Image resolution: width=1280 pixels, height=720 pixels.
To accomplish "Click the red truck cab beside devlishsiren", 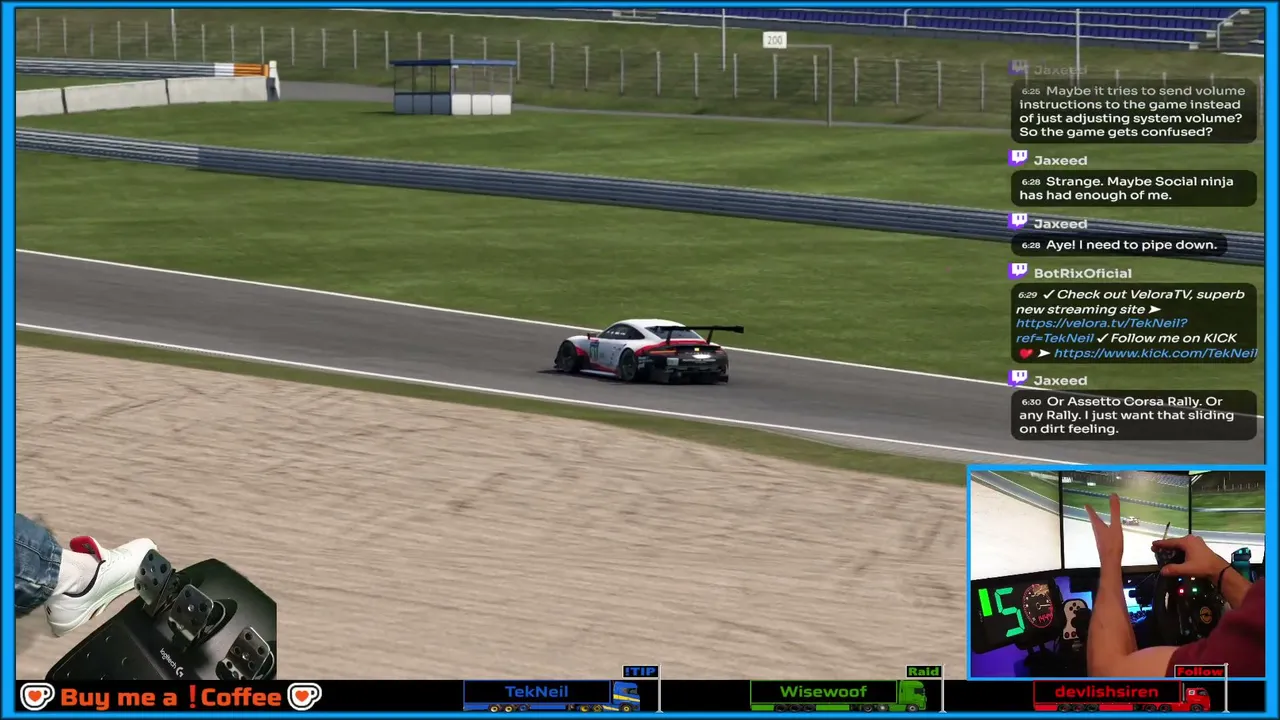I will 1197,696.
